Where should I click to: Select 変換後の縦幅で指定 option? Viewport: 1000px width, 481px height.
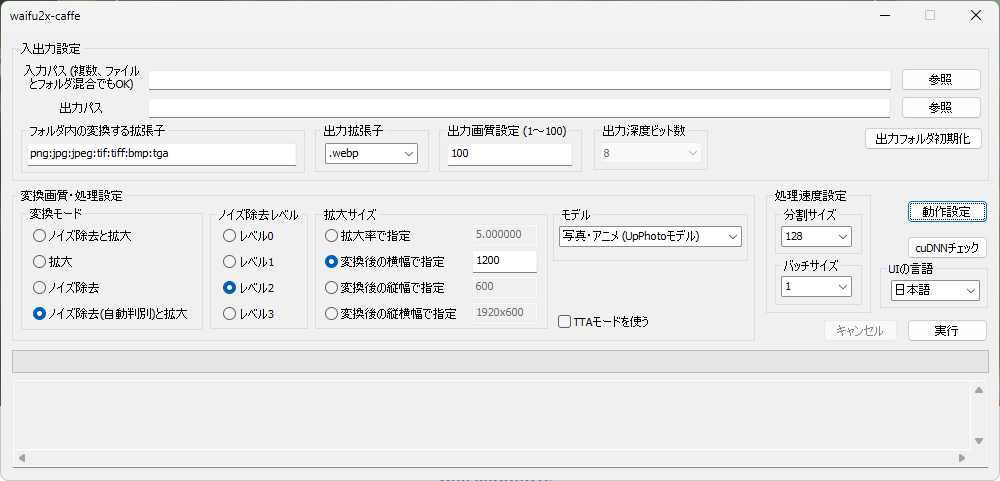[332, 288]
